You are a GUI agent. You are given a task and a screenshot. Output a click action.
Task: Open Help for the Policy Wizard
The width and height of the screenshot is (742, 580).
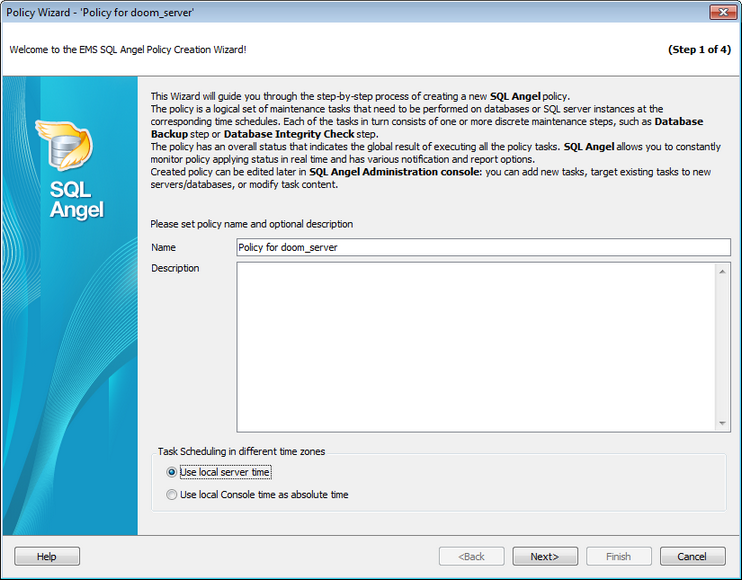[x=47, y=556]
